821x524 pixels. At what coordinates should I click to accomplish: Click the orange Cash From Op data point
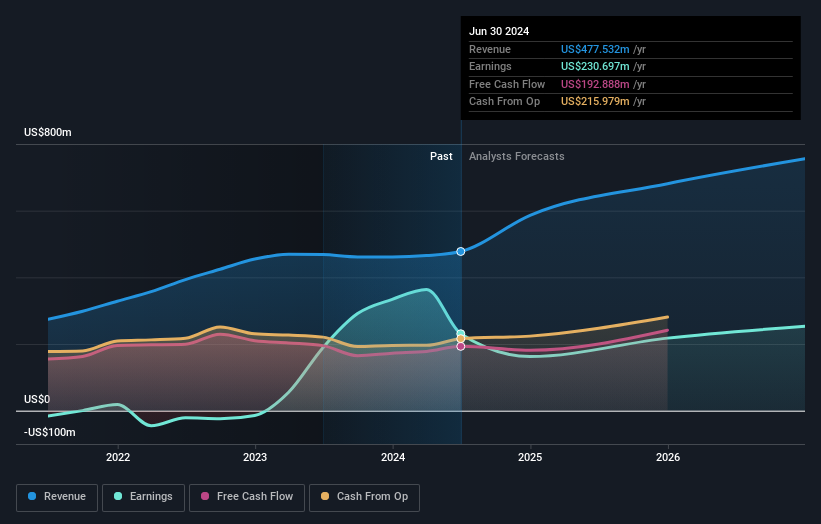(461, 339)
